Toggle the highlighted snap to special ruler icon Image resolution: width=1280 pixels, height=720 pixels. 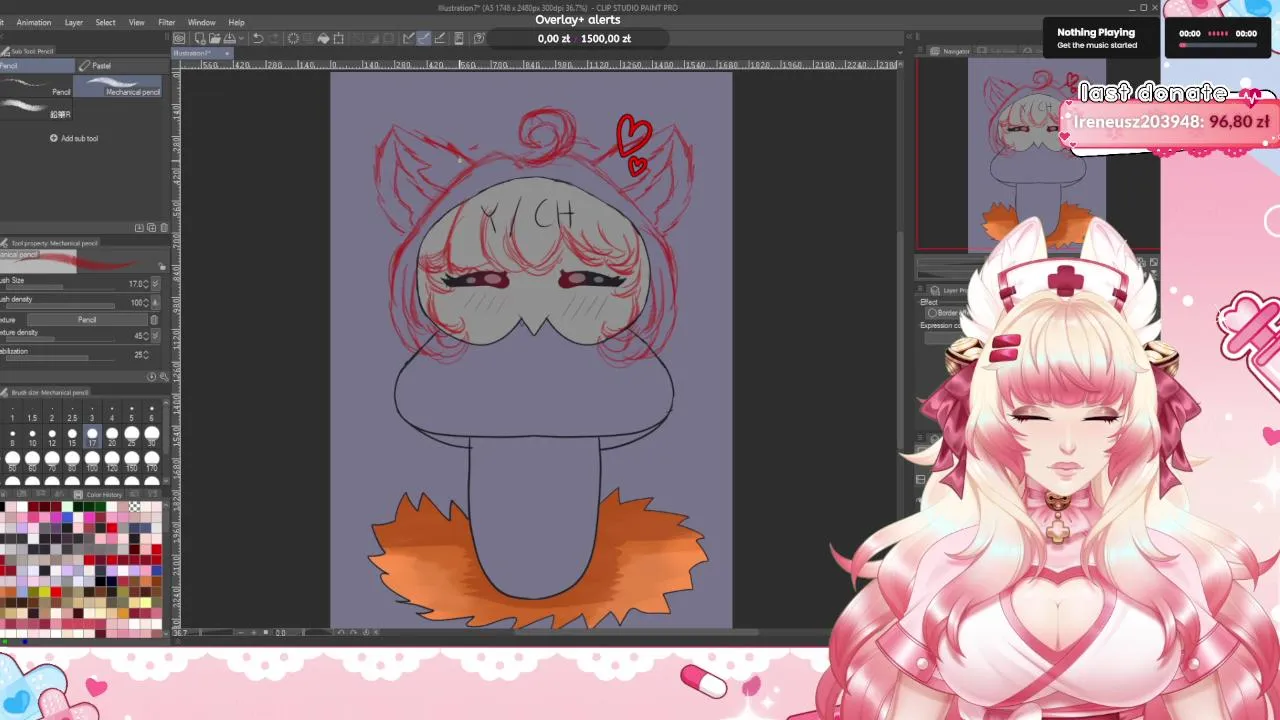tap(424, 38)
